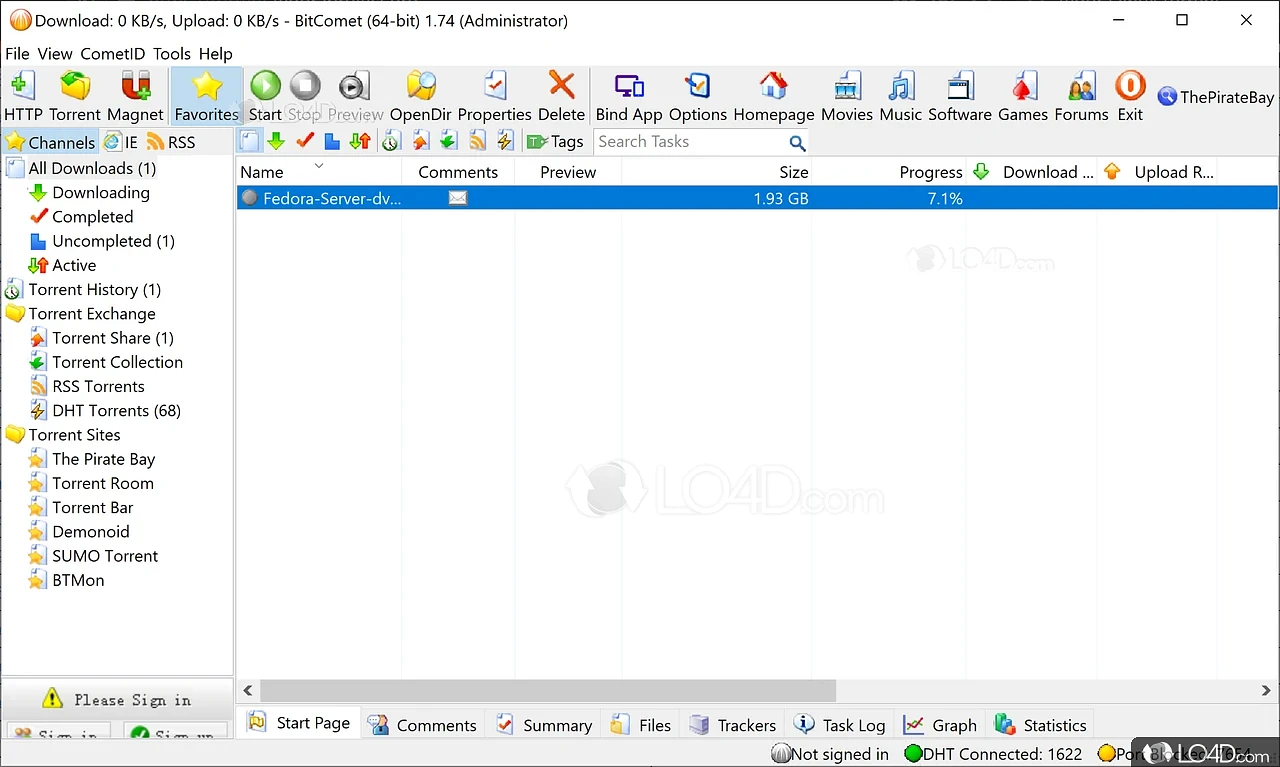Select Torrent History (1) item
This screenshot has width=1280, height=767.
click(x=95, y=289)
